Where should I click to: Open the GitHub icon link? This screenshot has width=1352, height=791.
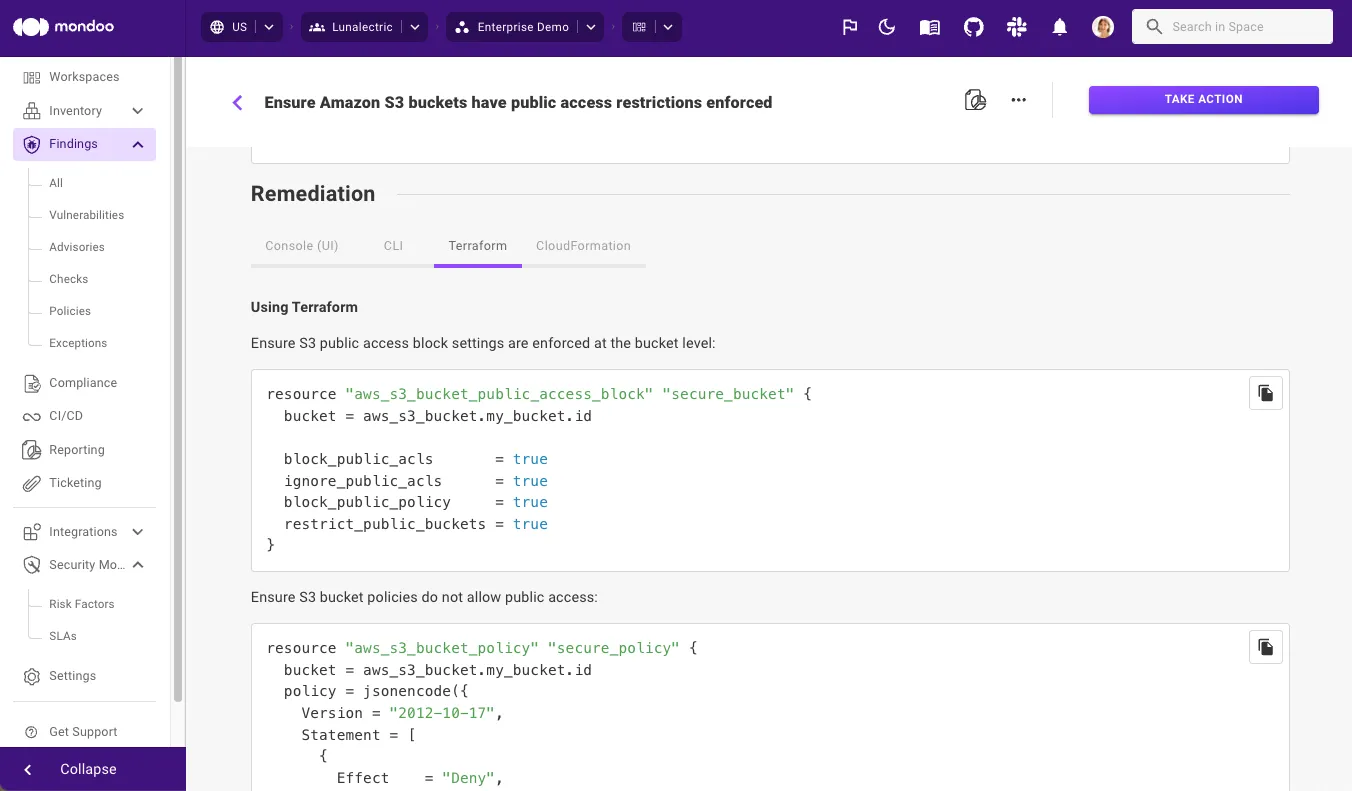click(x=973, y=27)
